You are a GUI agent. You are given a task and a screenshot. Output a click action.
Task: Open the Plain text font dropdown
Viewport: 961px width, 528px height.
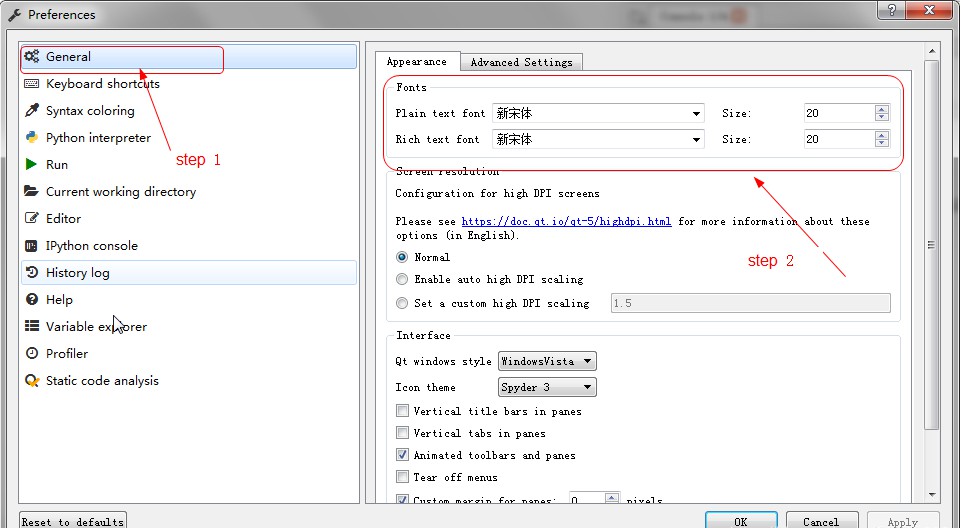click(598, 113)
